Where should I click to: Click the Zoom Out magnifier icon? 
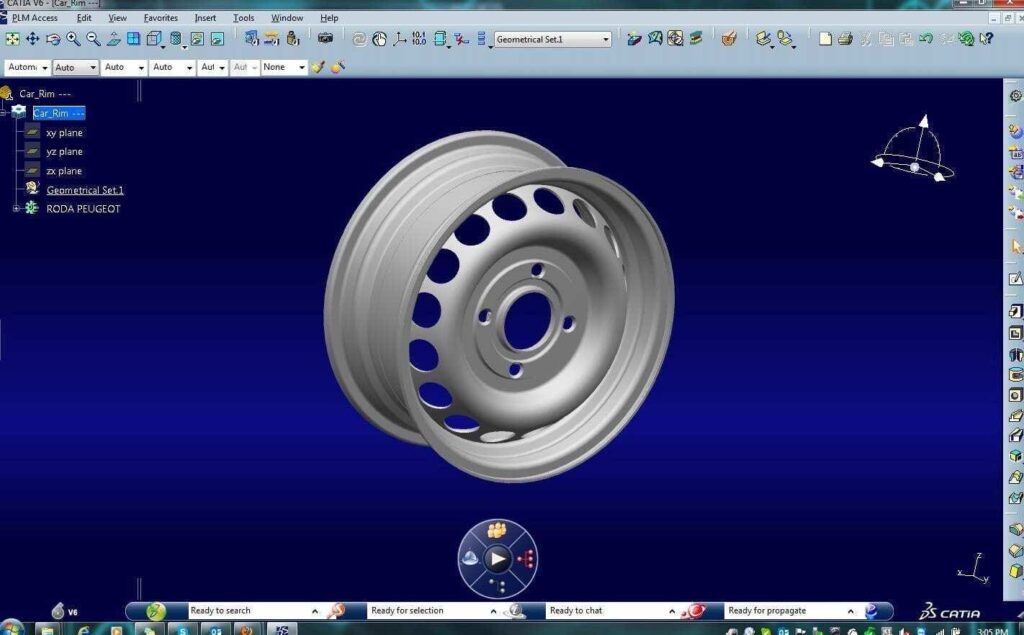93,39
